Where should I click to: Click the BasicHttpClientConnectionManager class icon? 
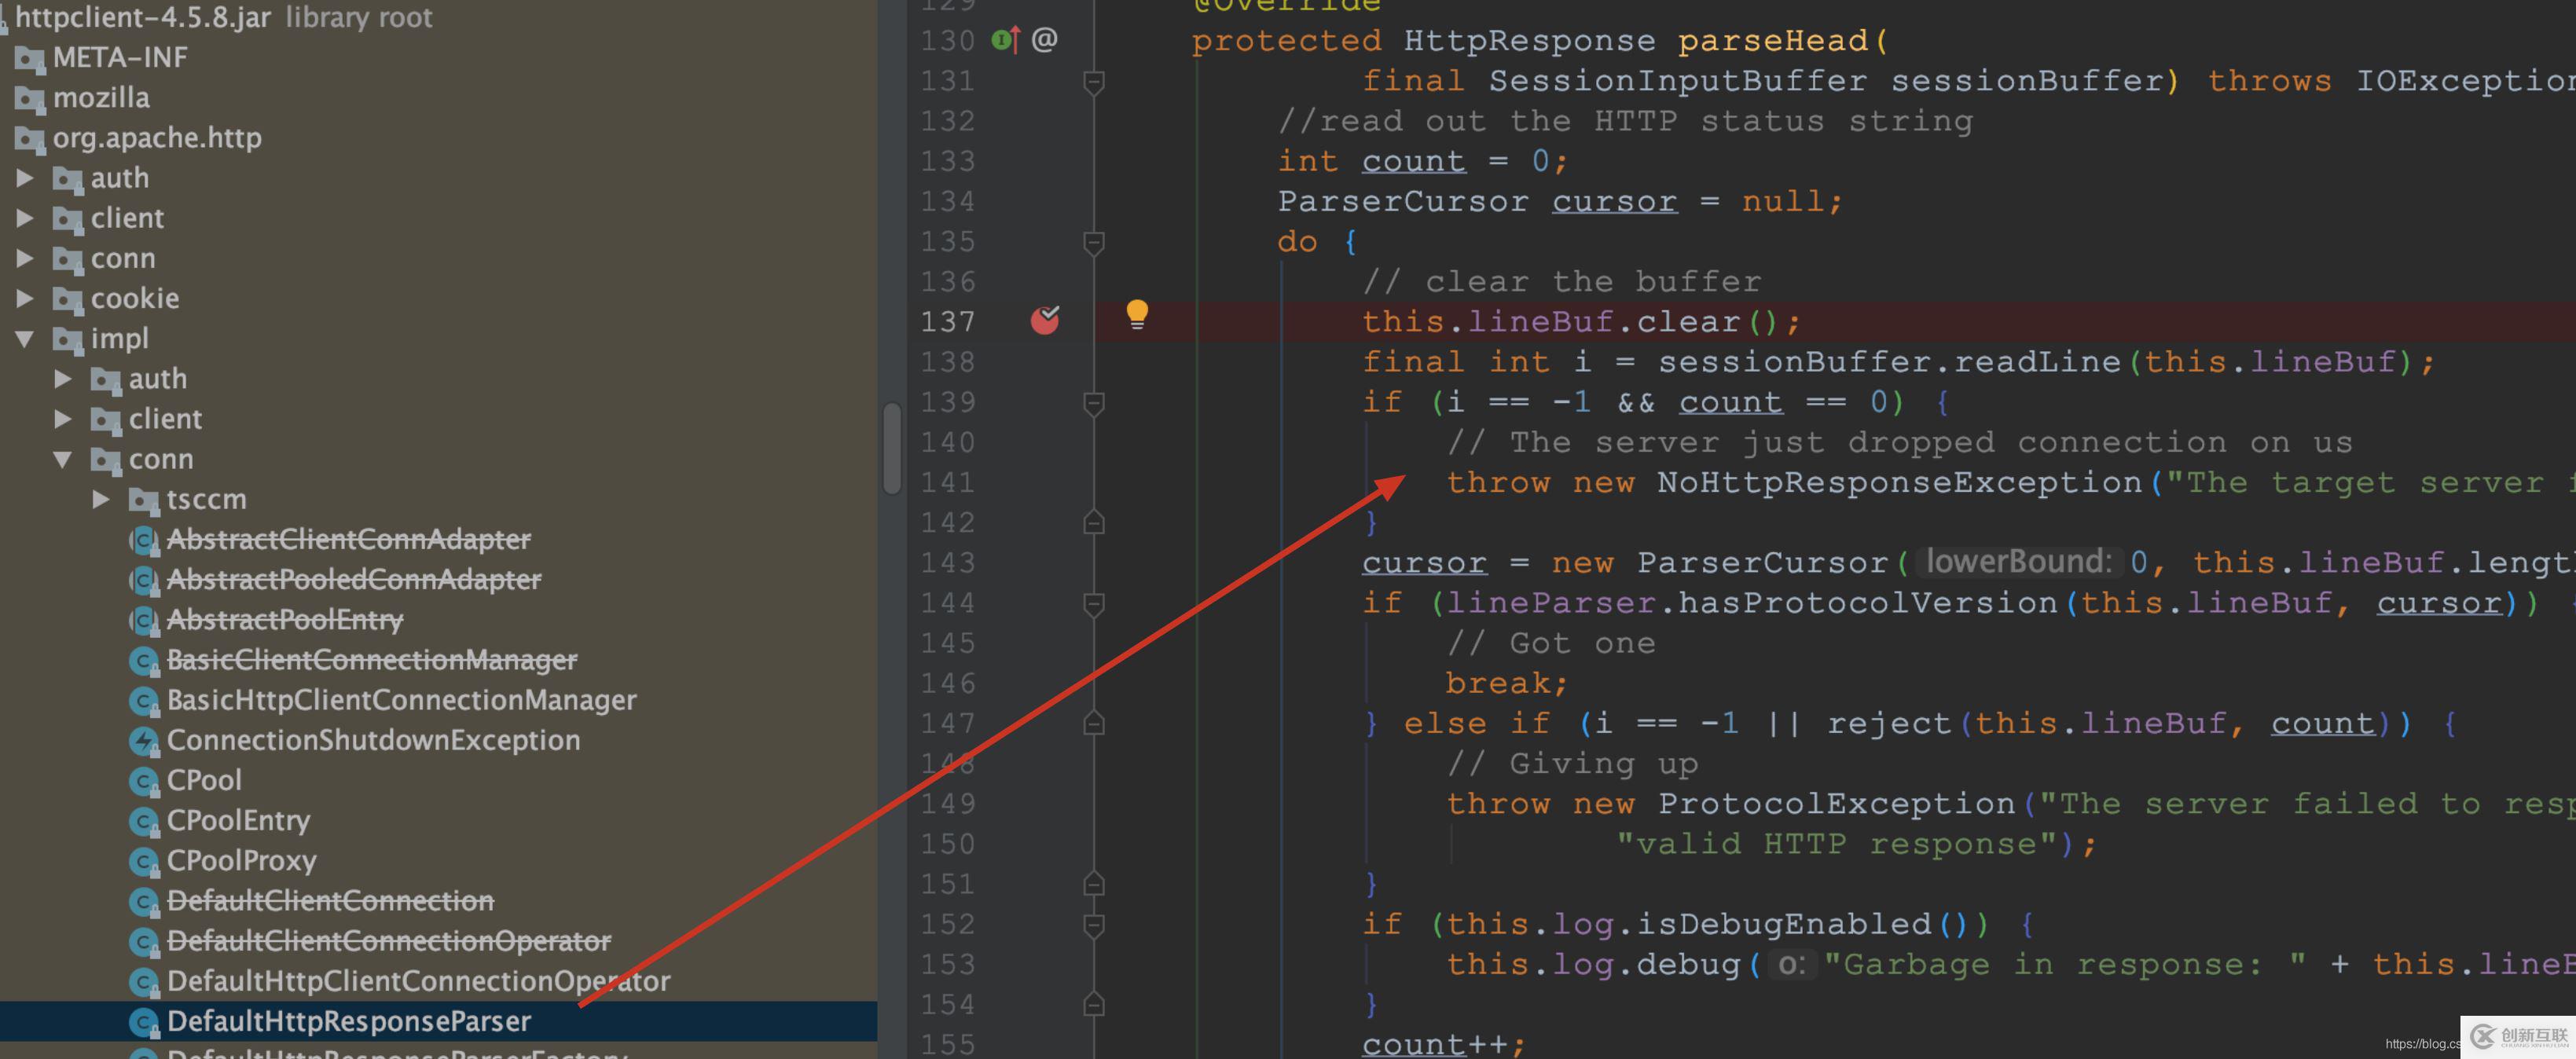click(144, 701)
